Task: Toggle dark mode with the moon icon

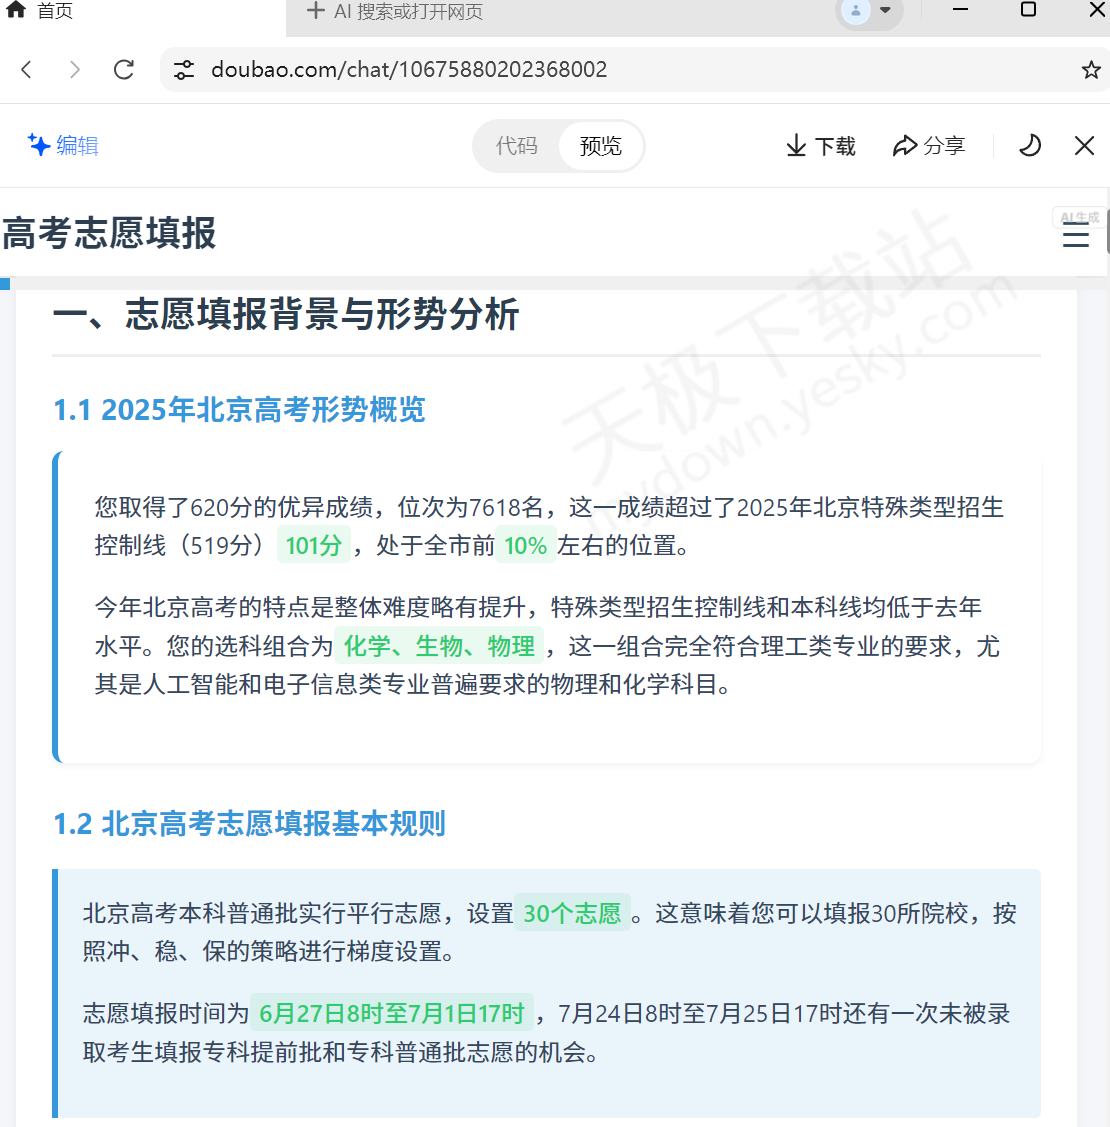Action: pyautogui.click(x=1029, y=146)
